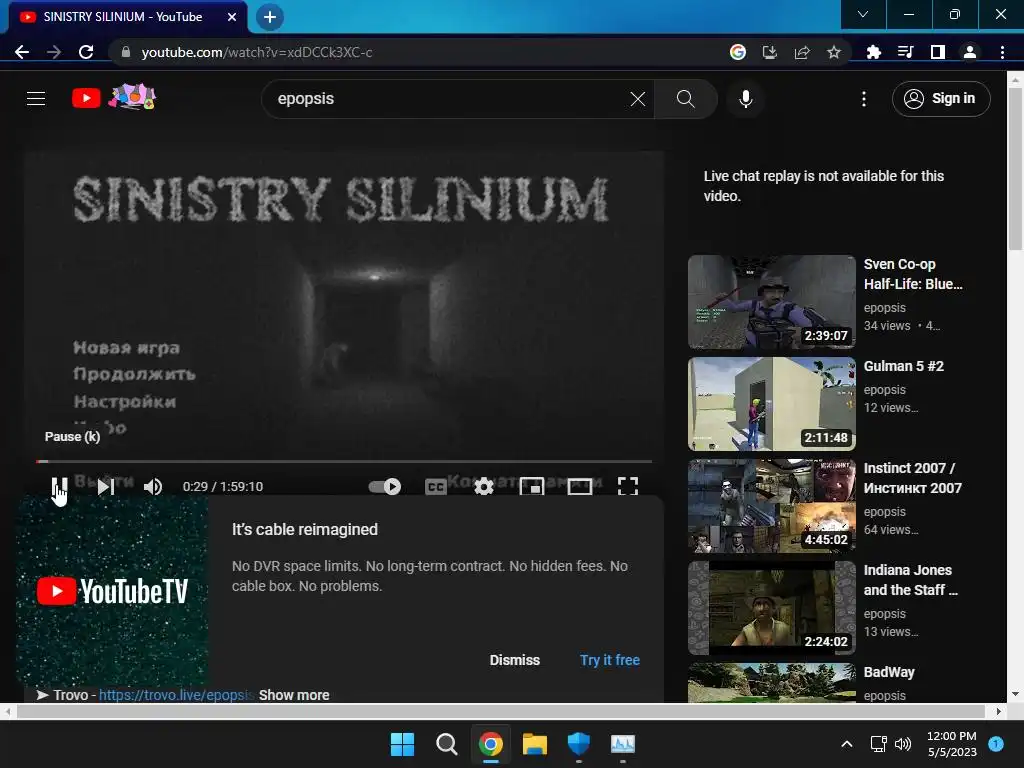Open the tab search dropdown chevron
Viewport: 1024px width, 768px height.
click(x=863, y=14)
